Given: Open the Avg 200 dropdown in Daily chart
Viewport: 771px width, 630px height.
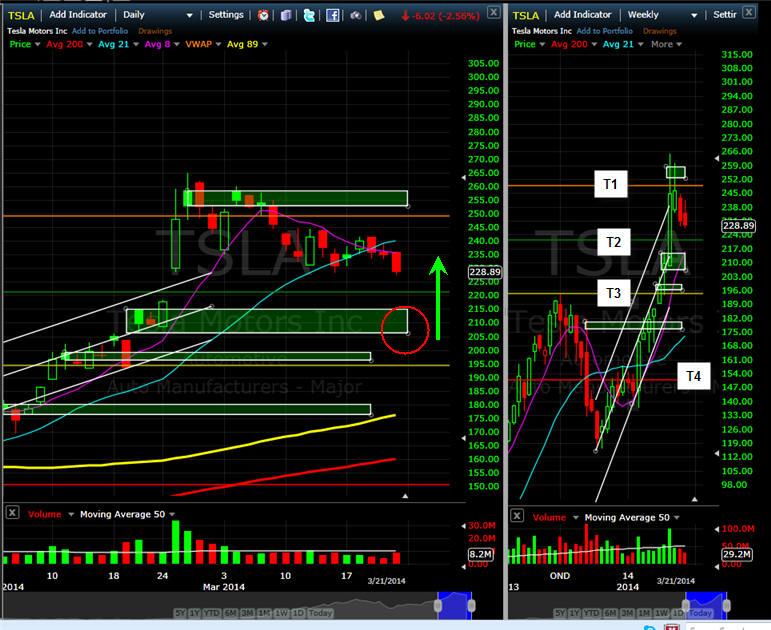Looking at the screenshot, I should coord(89,44).
